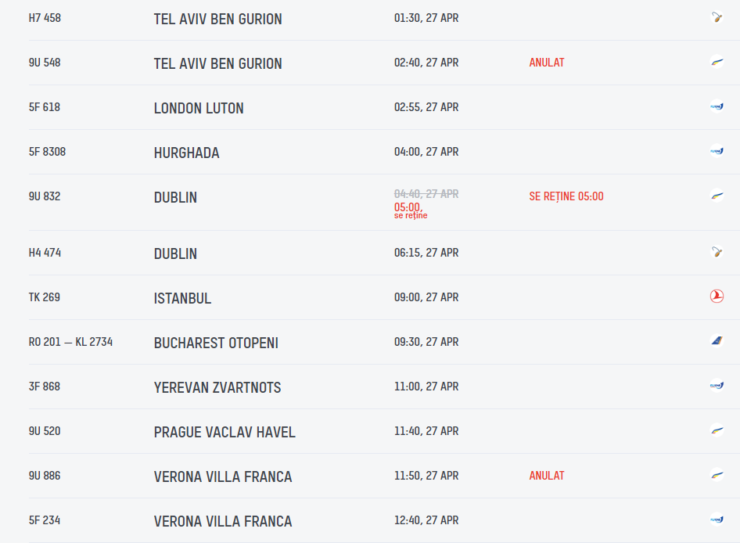740x543 pixels.
Task: Click the Air Moldova logo for 9U 832 Dublin
Action: click(x=717, y=195)
